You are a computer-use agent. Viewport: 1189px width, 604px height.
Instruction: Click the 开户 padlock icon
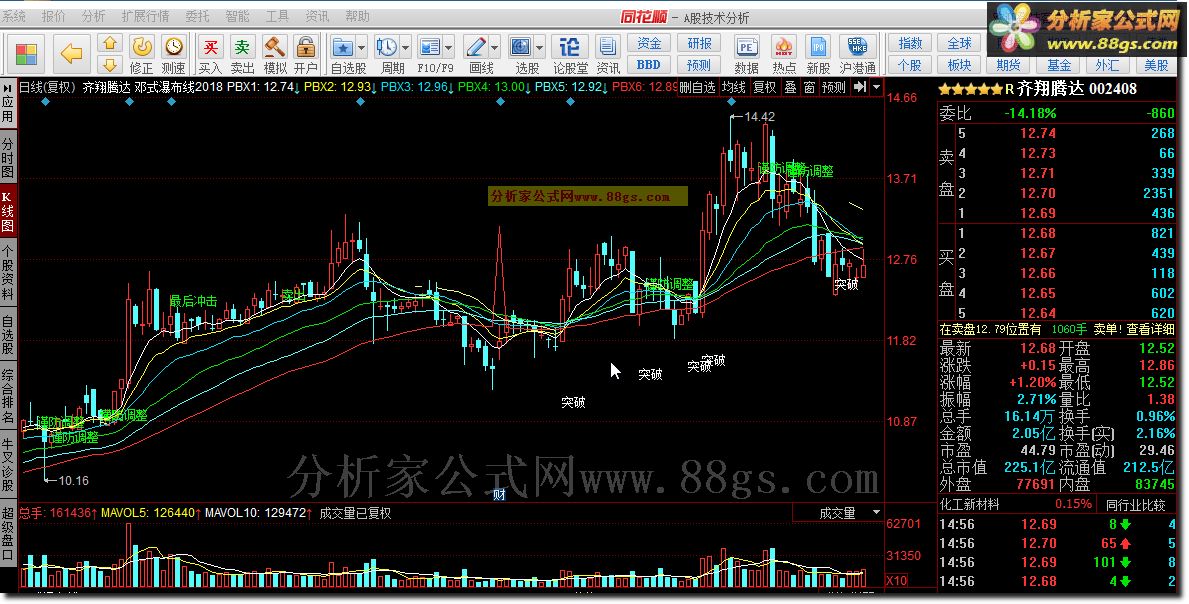[306, 48]
